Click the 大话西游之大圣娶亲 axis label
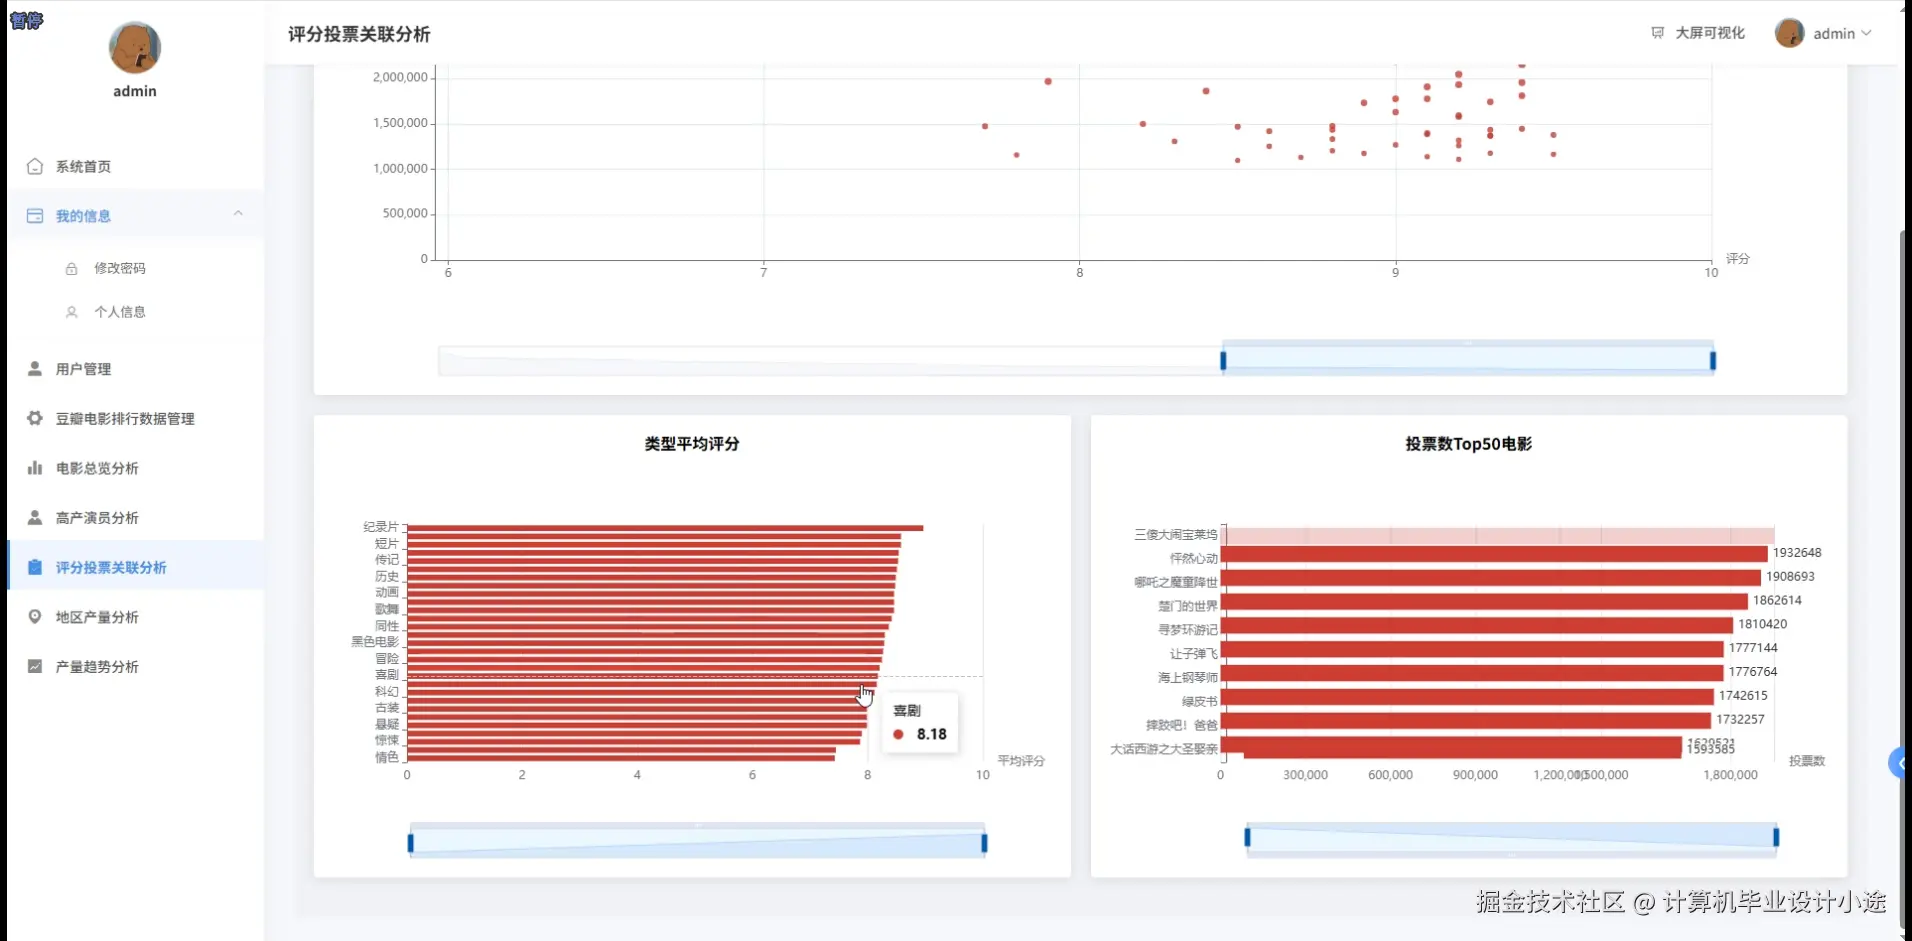The image size is (1912, 941). [1164, 749]
